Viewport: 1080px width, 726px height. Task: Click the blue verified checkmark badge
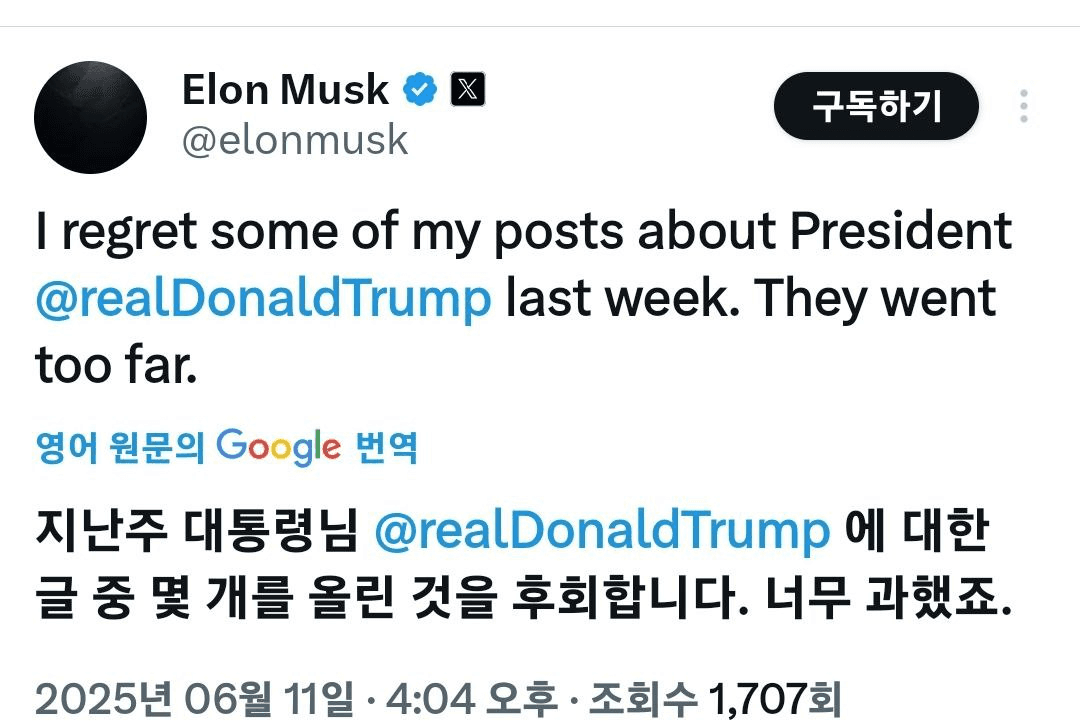[420, 91]
